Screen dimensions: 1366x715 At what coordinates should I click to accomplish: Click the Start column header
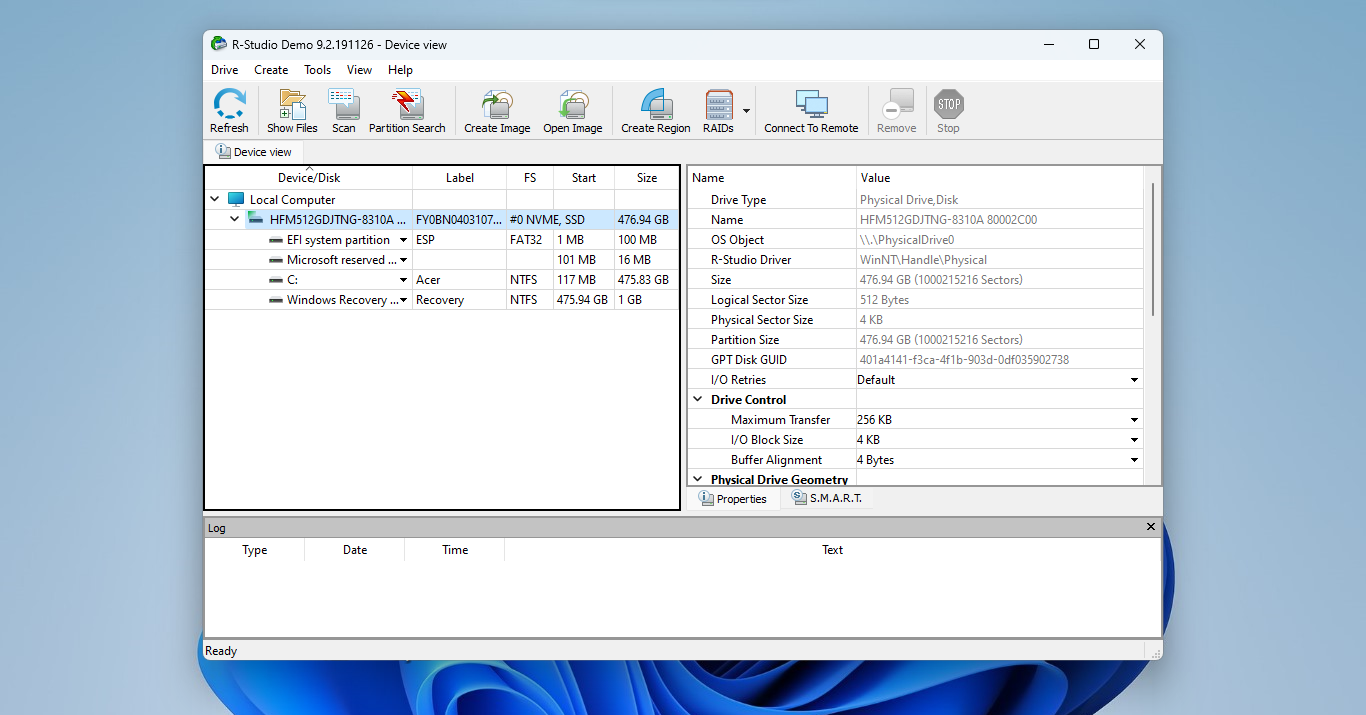(x=584, y=178)
